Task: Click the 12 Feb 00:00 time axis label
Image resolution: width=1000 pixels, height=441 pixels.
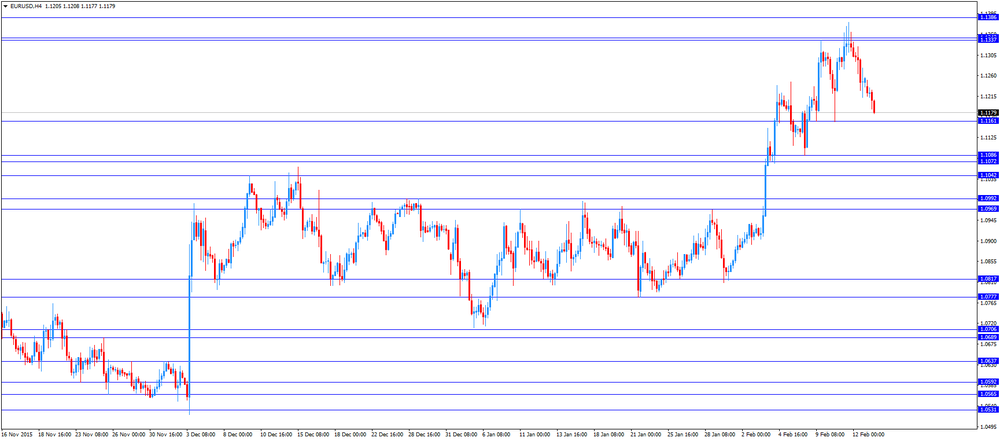Action: click(868, 434)
